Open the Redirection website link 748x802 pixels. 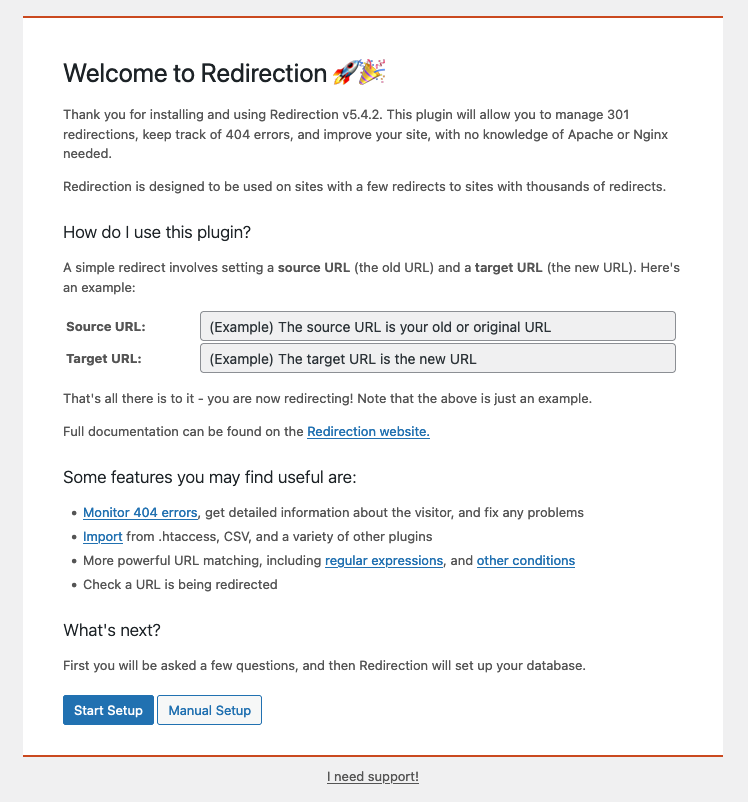pos(368,432)
